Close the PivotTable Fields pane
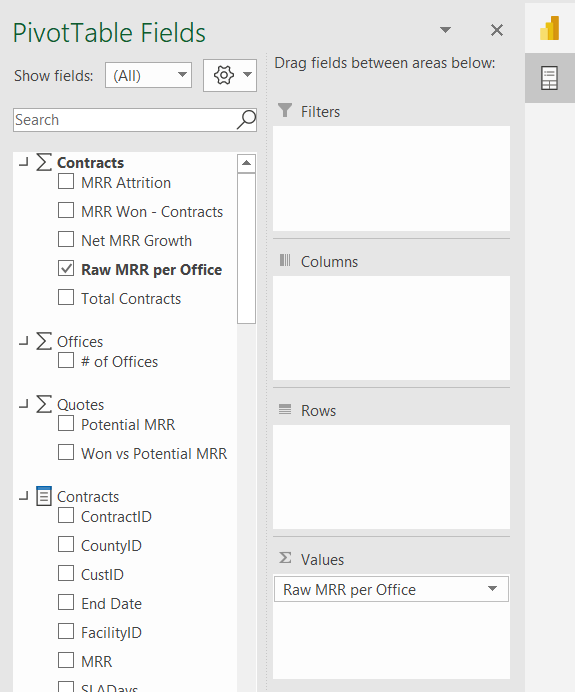The height and width of the screenshot is (692, 577). pyautogui.click(x=497, y=30)
